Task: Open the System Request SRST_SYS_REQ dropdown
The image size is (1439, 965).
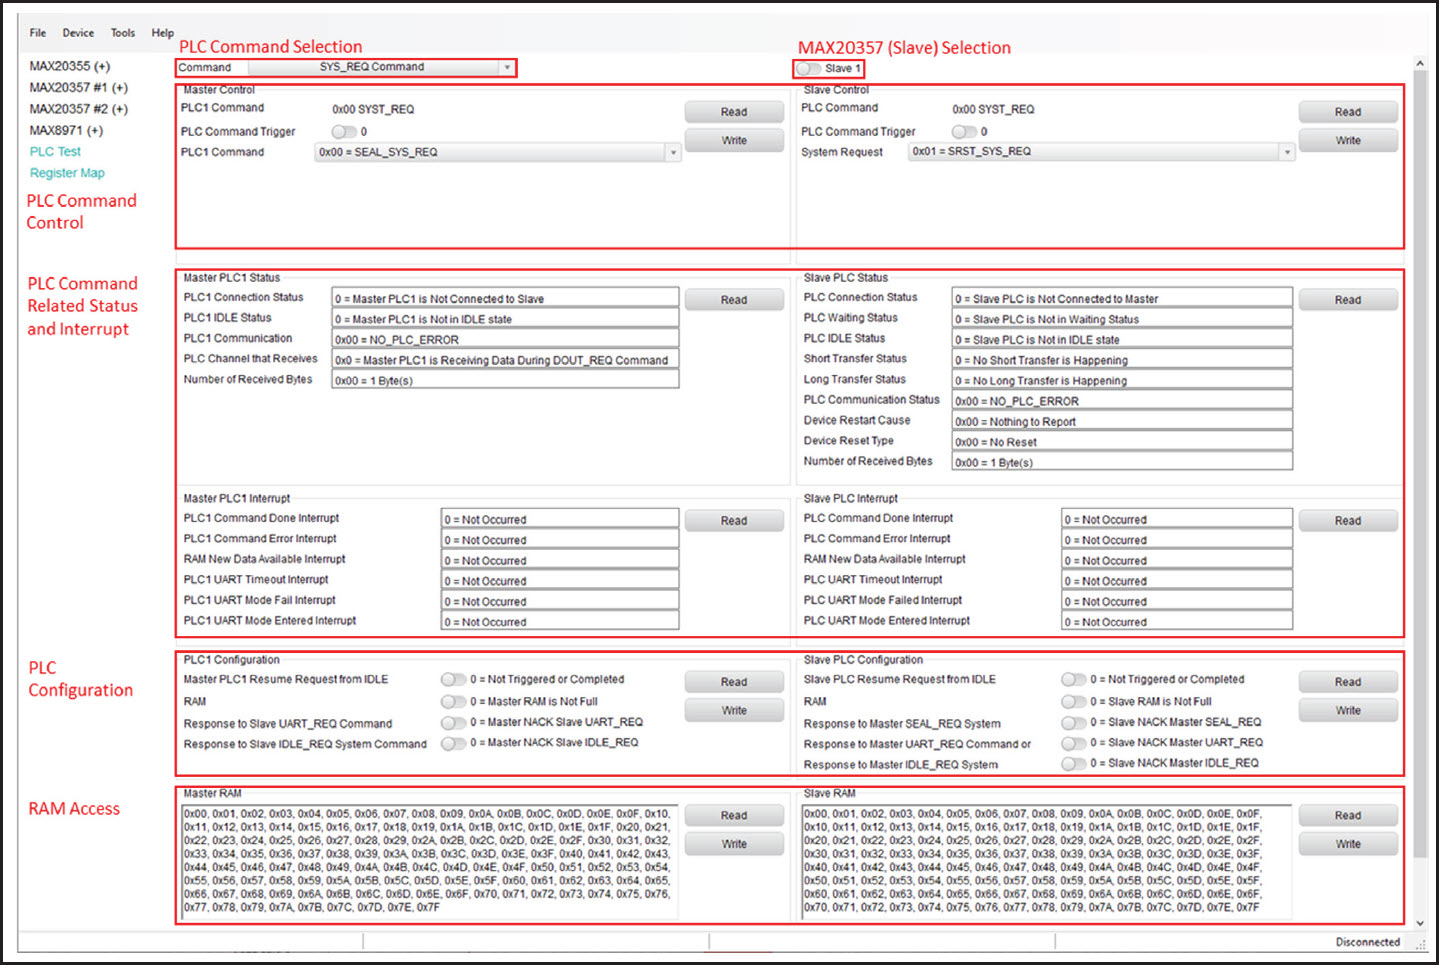Action: point(1287,152)
